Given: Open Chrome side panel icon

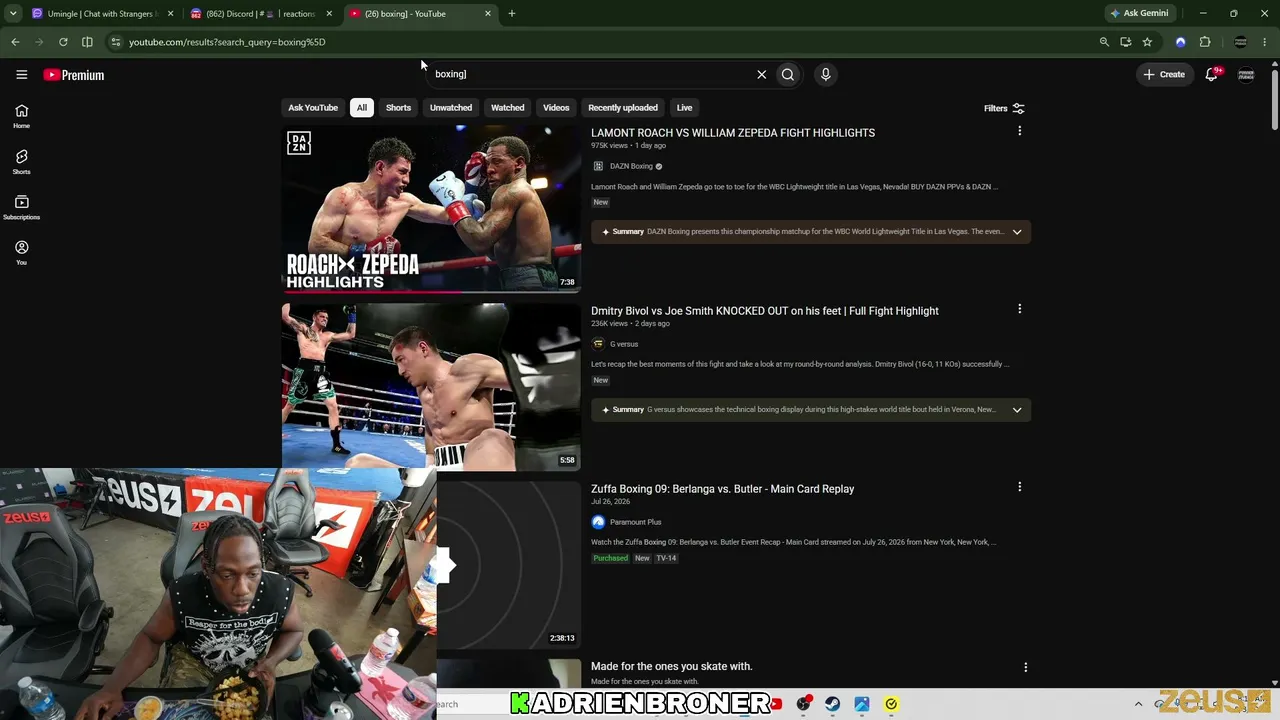Looking at the screenshot, I should 87,42.
